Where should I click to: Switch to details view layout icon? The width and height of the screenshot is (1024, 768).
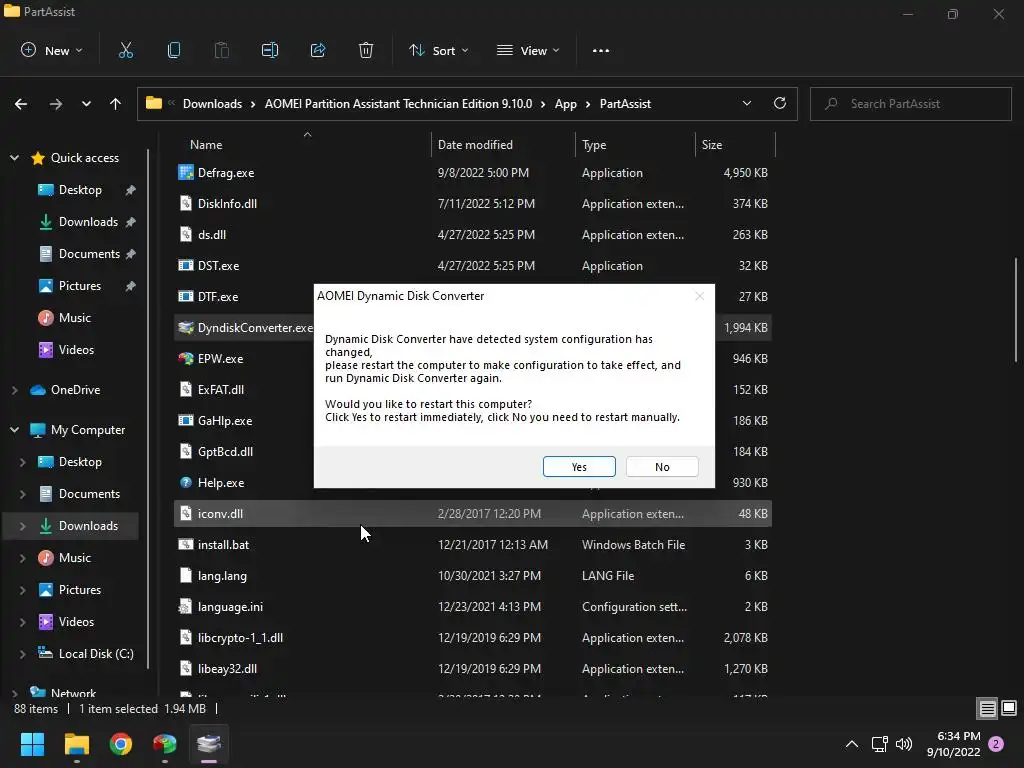coord(987,709)
